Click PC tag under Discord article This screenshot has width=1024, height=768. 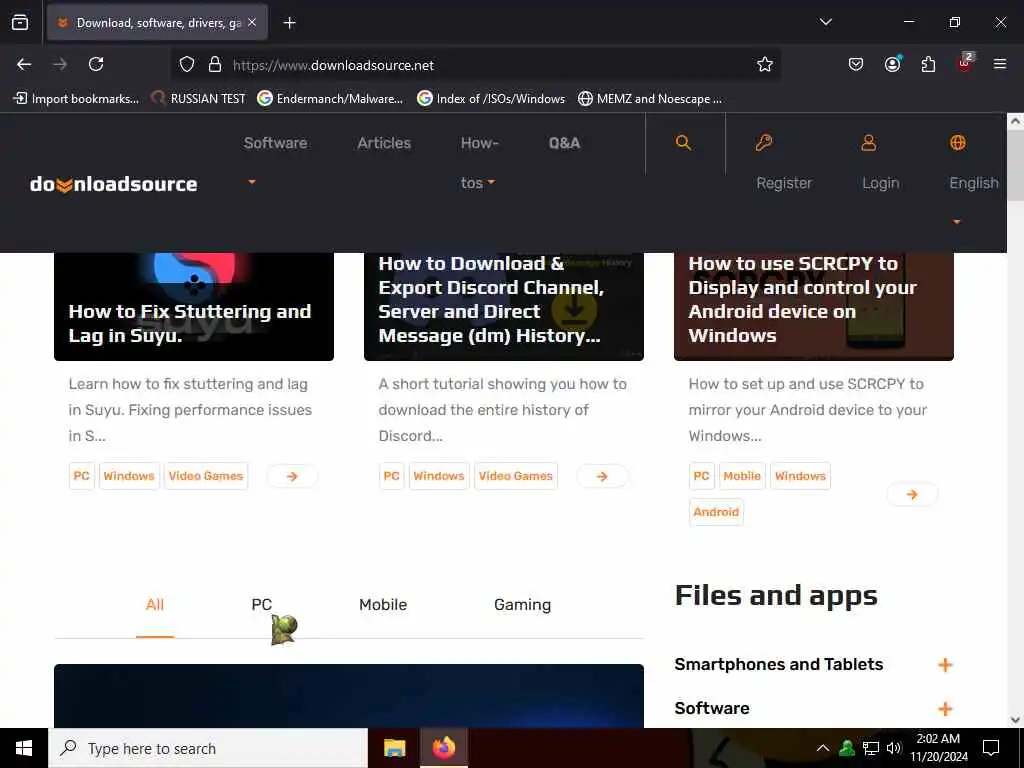(392, 476)
